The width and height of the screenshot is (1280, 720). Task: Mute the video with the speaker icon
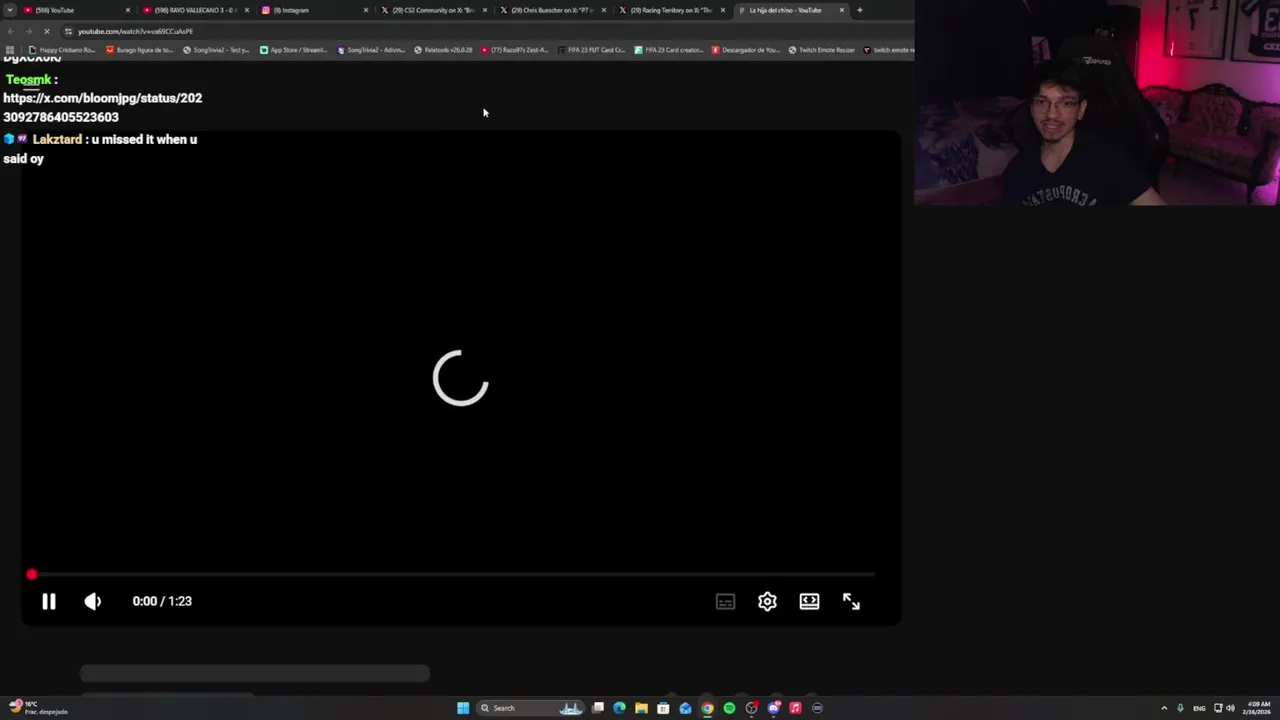[93, 601]
